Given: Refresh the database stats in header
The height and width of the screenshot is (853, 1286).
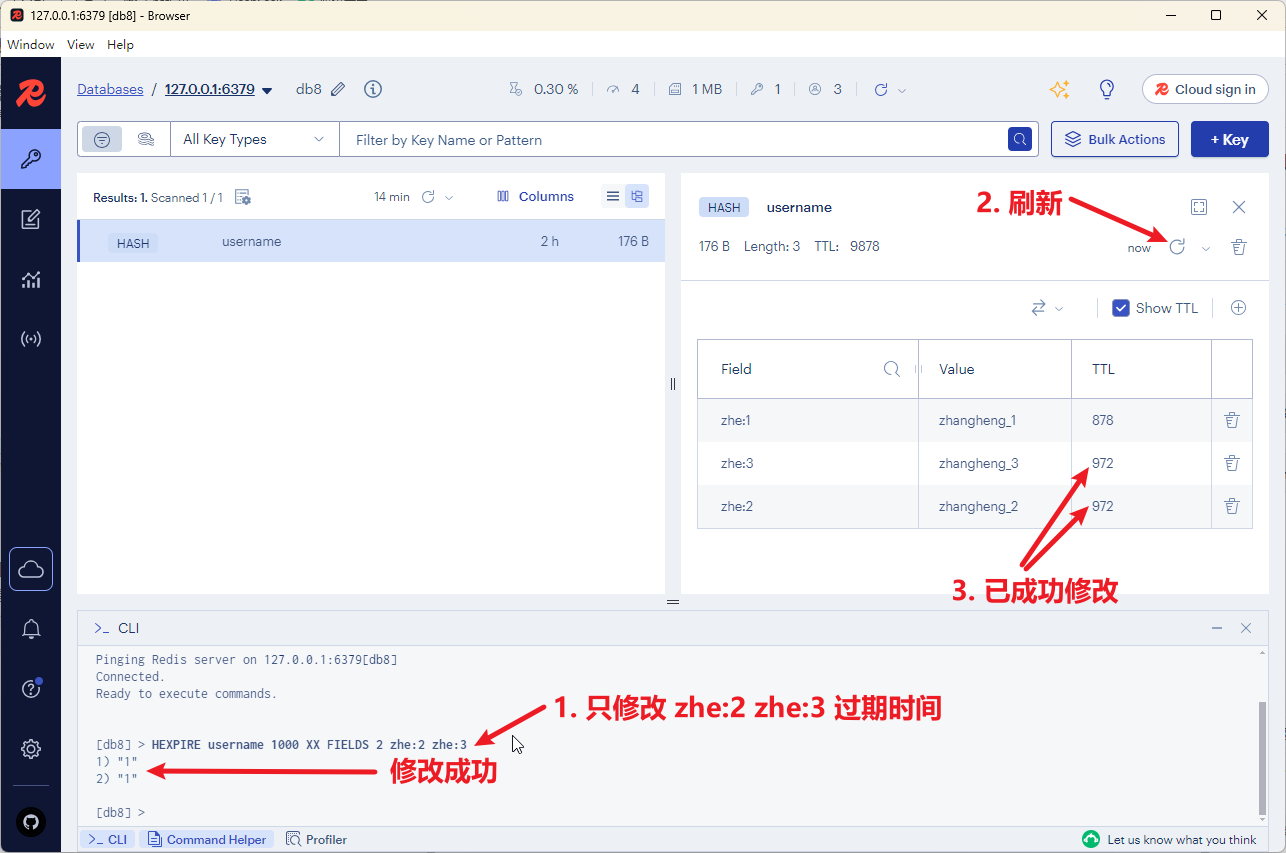Looking at the screenshot, I should (x=881, y=89).
